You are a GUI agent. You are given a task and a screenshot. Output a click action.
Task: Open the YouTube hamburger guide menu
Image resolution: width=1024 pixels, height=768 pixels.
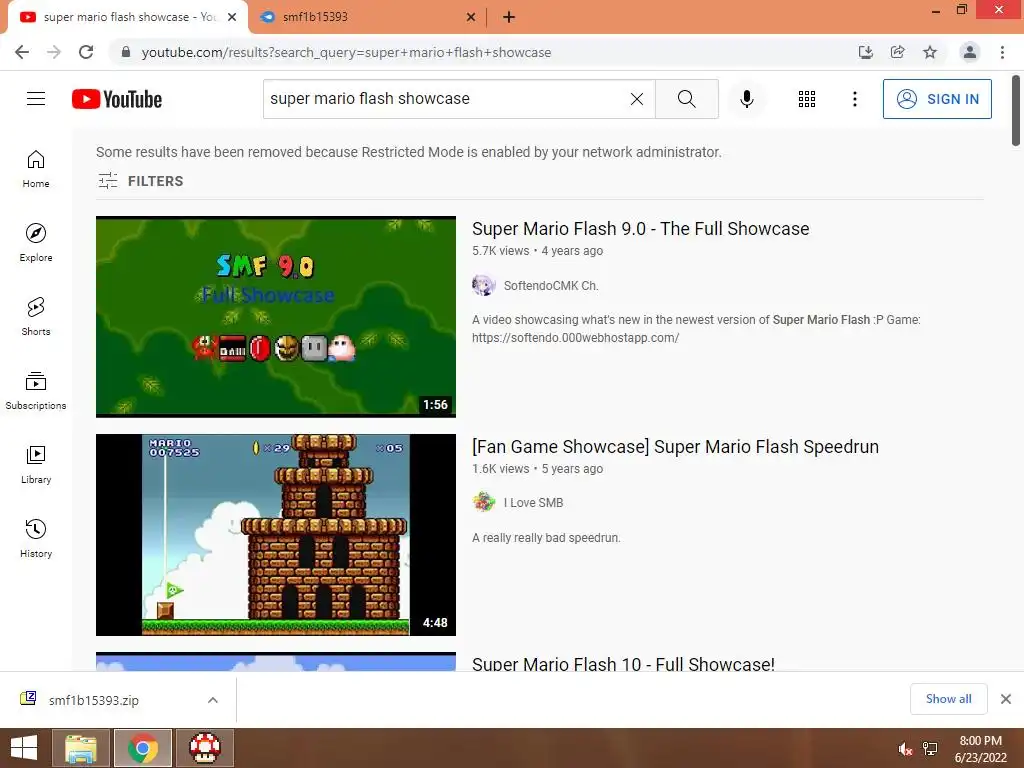click(36, 99)
